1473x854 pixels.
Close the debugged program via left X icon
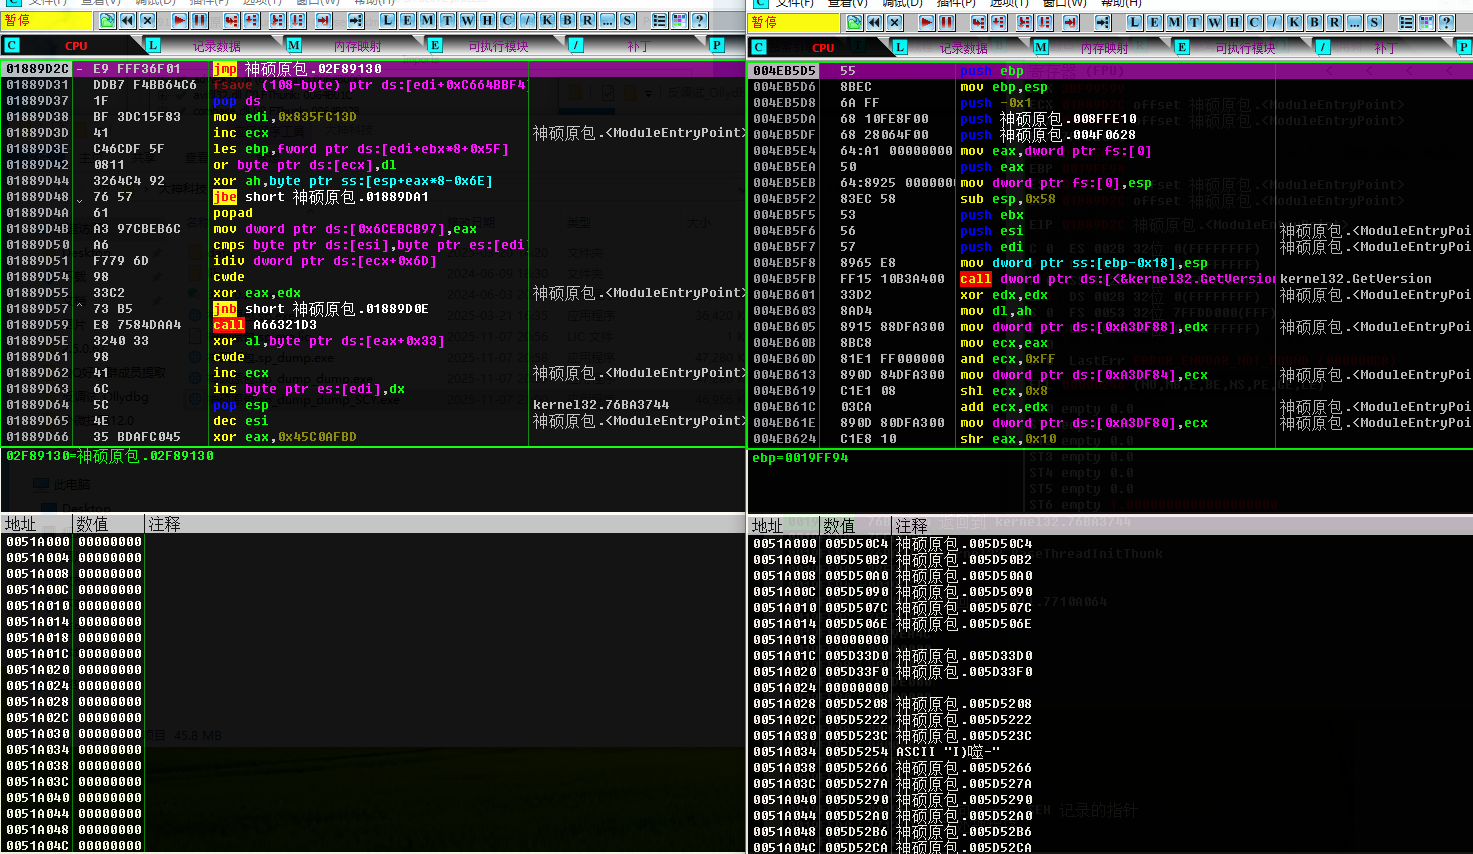pyautogui.click(x=147, y=20)
